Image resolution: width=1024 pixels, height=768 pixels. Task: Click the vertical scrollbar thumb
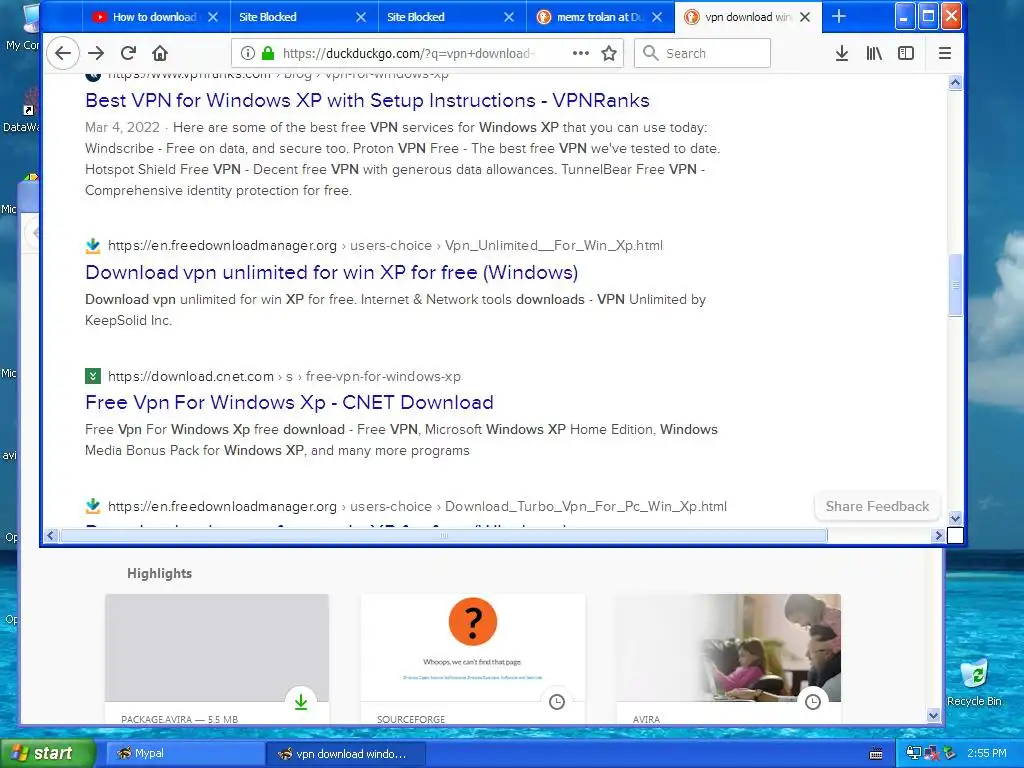coord(955,285)
